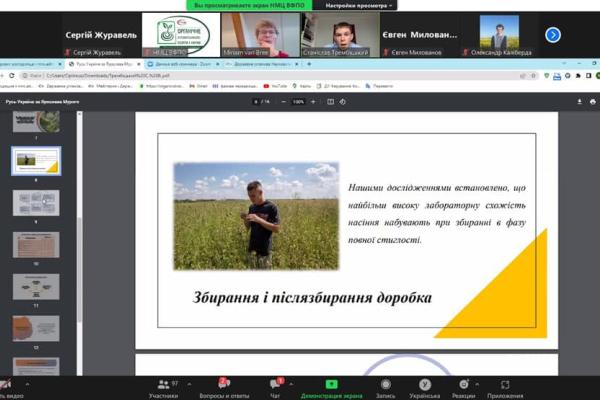Select the highlighted page 8 thumbnail
Screen dimensions: 600x400
coord(36,161)
